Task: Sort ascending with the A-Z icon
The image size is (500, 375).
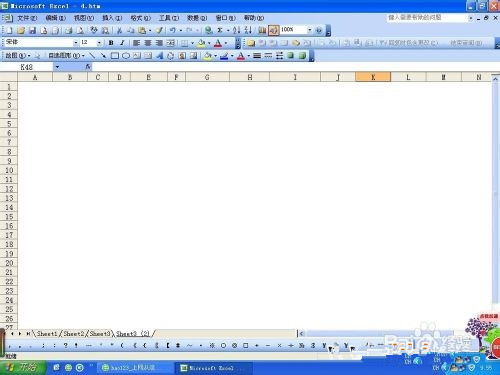Action: tap(237, 30)
